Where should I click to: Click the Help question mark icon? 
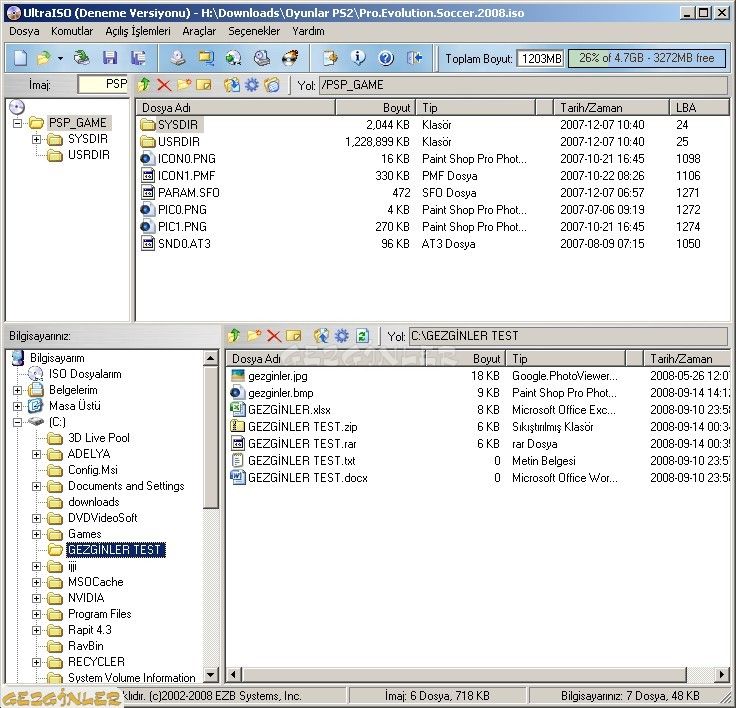[x=386, y=58]
